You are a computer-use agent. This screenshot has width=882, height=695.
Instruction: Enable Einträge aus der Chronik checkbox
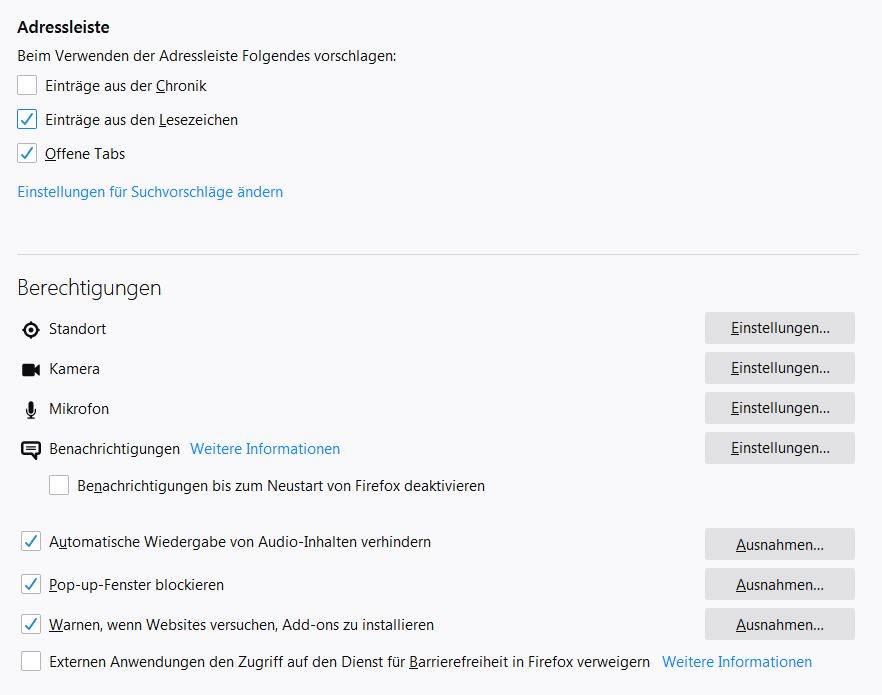pos(27,85)
